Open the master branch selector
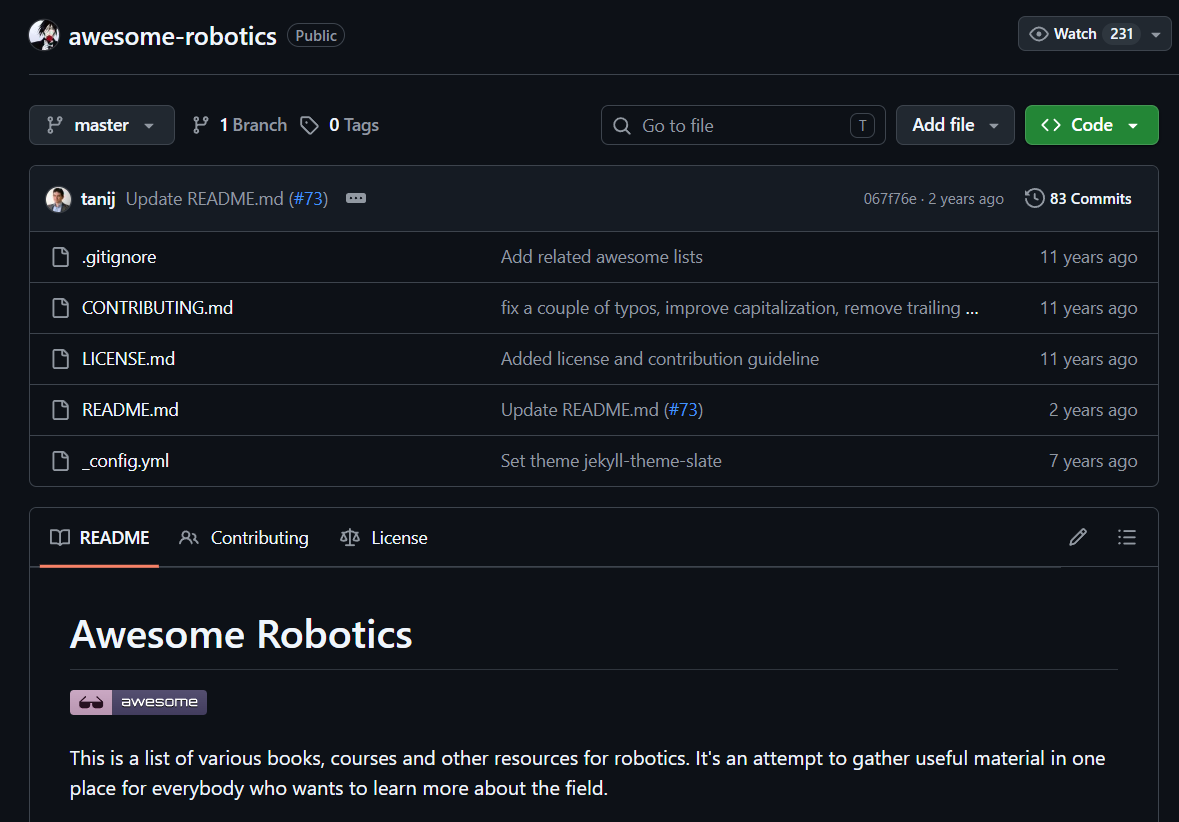 click(x=102, y=125)
